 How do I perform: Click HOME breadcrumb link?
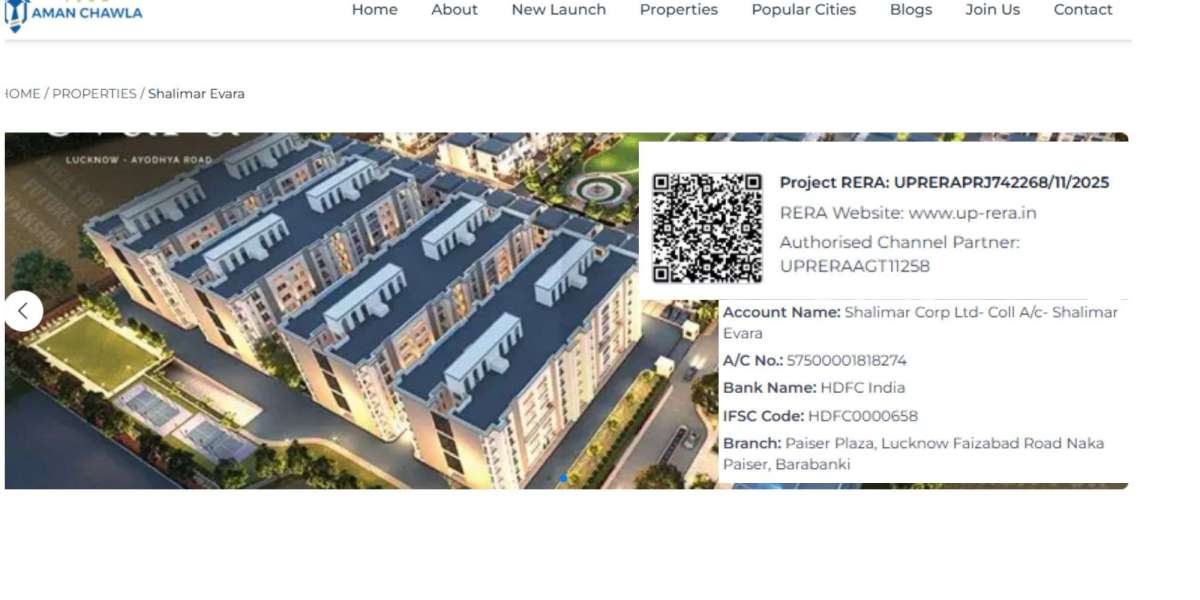(22, 93)
